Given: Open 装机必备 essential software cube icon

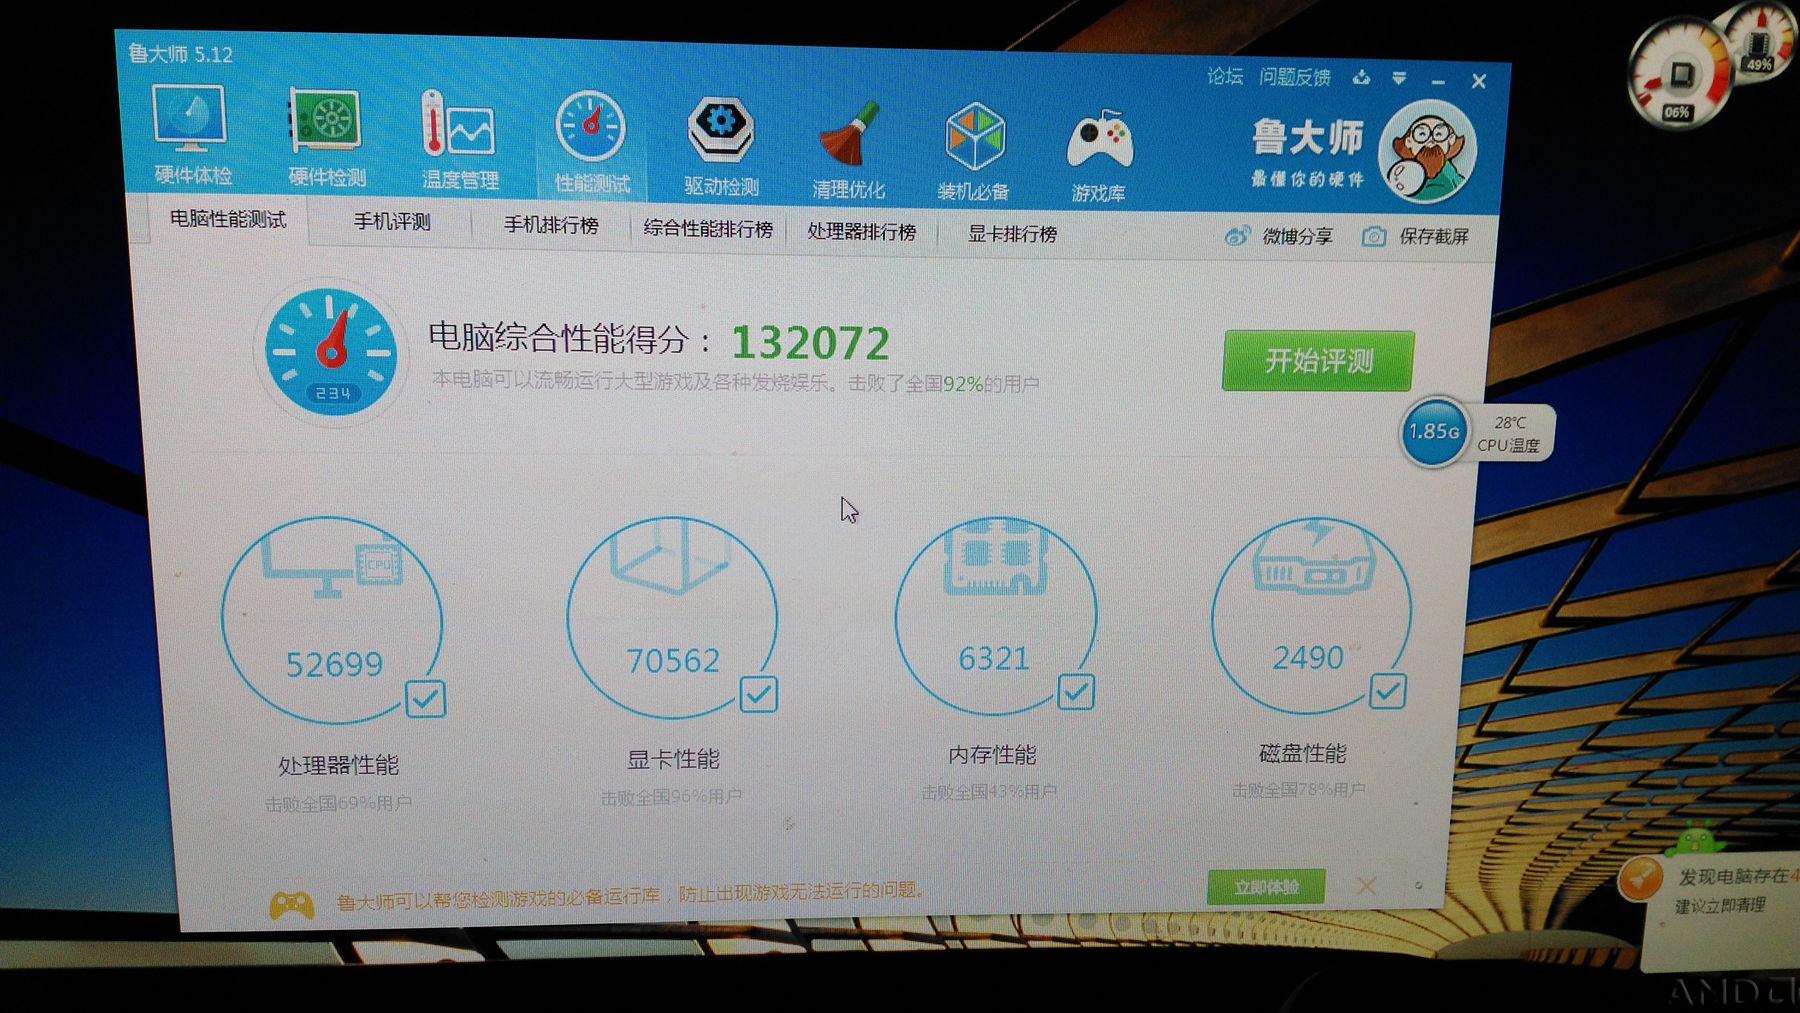Looking at the screenshot, I should coord(974,151).
